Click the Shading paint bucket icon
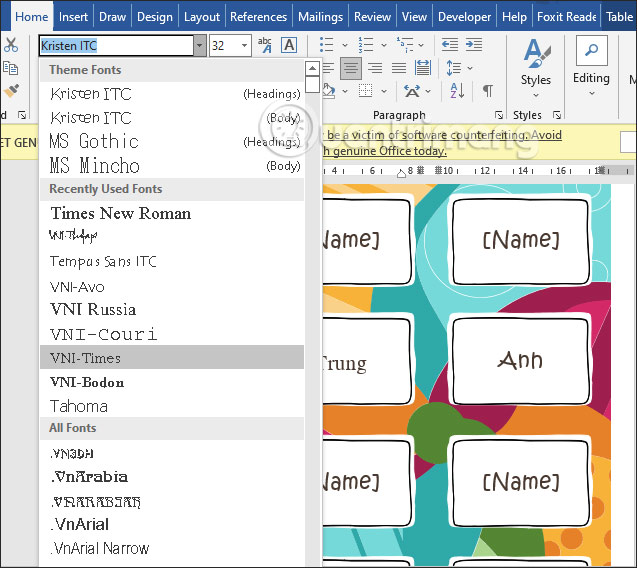Image resolution: width=637 pixels, height=568 pixels. [x=328, y=91]
